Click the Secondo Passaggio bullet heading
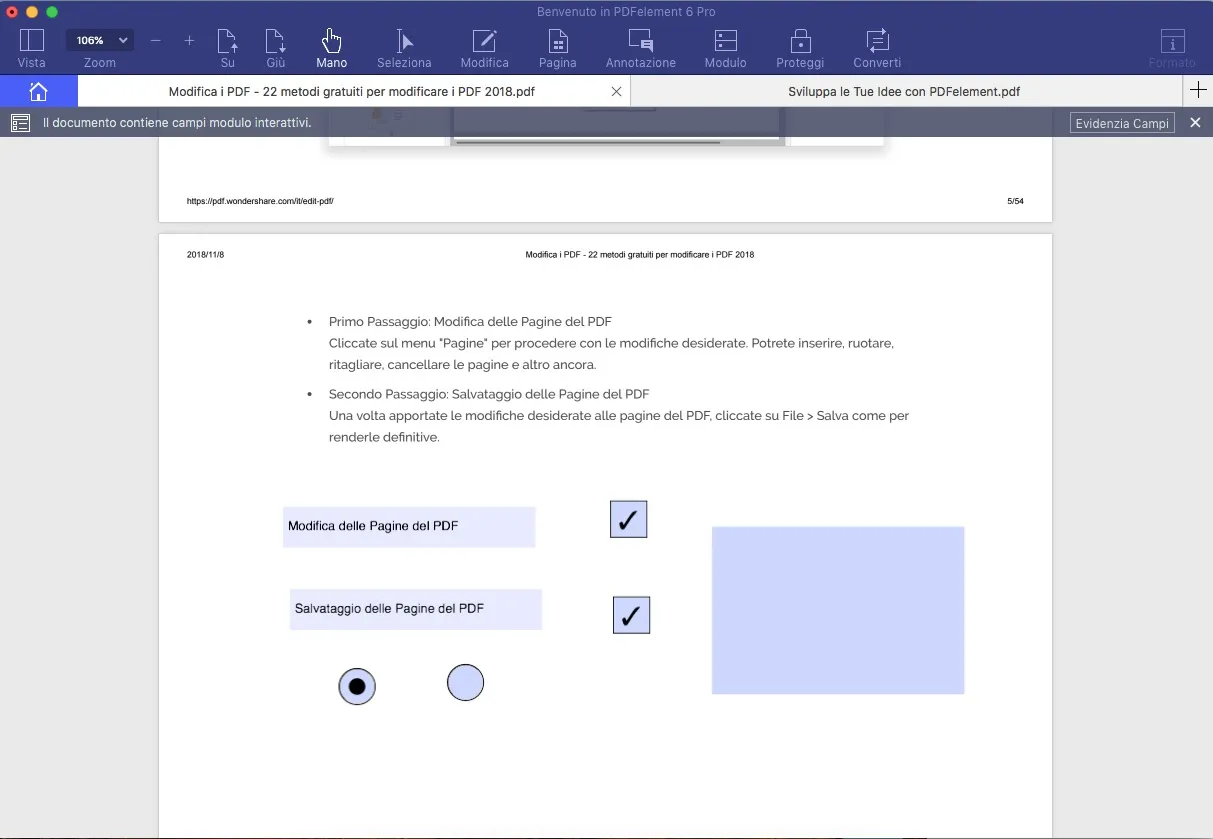This screenshot has height=839, width=1213. point(489,394)
